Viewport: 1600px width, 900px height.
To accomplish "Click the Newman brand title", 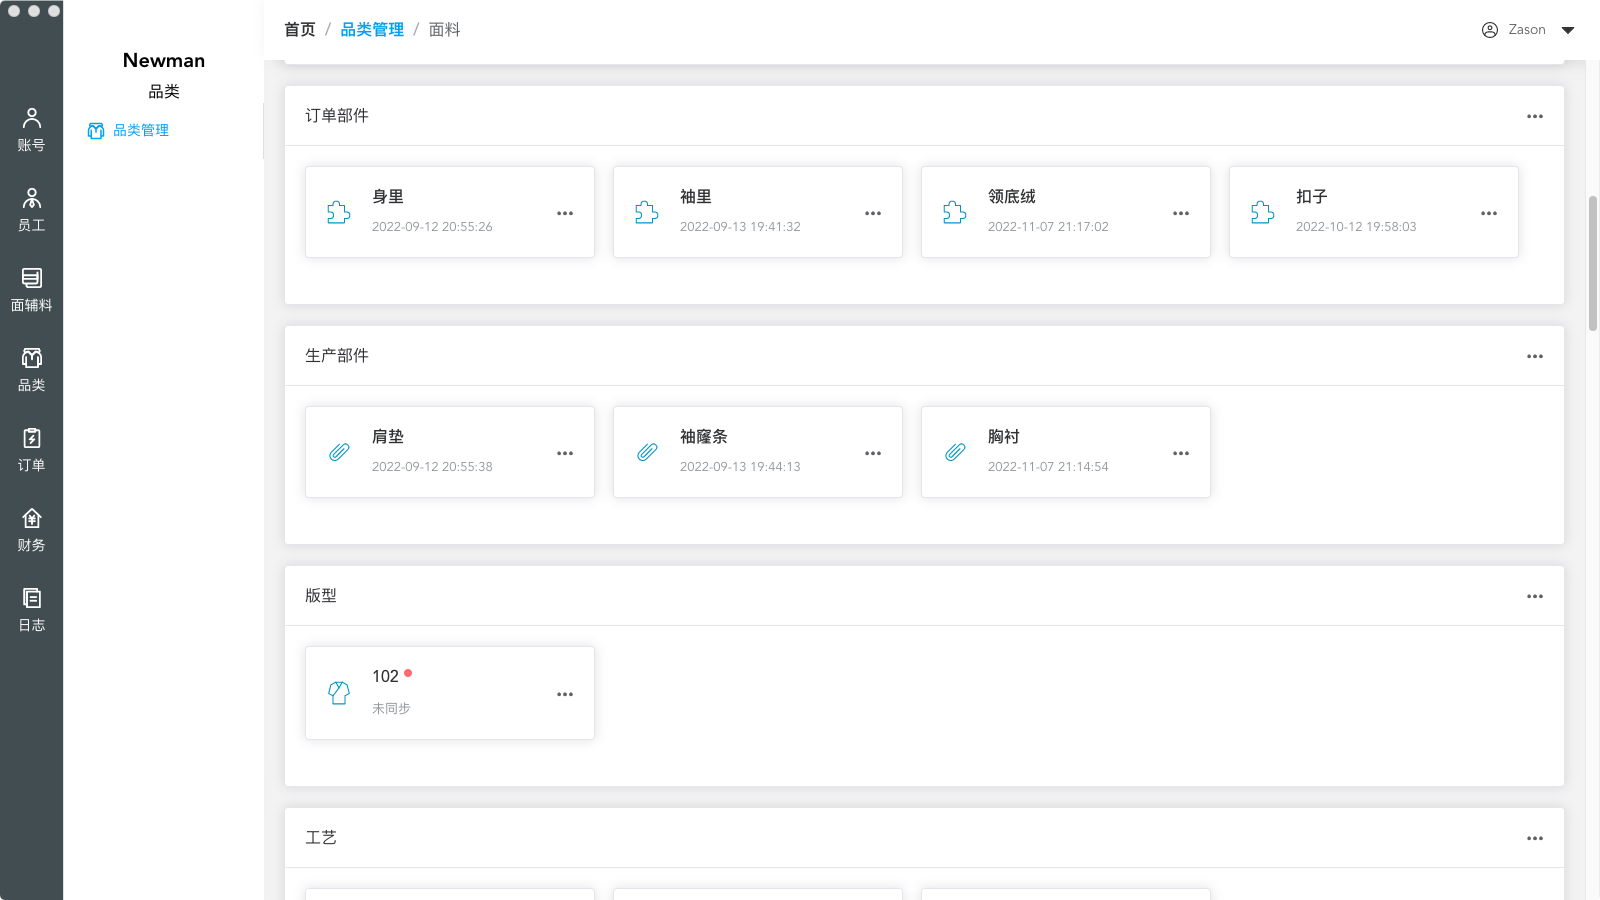I will [164, 60].
